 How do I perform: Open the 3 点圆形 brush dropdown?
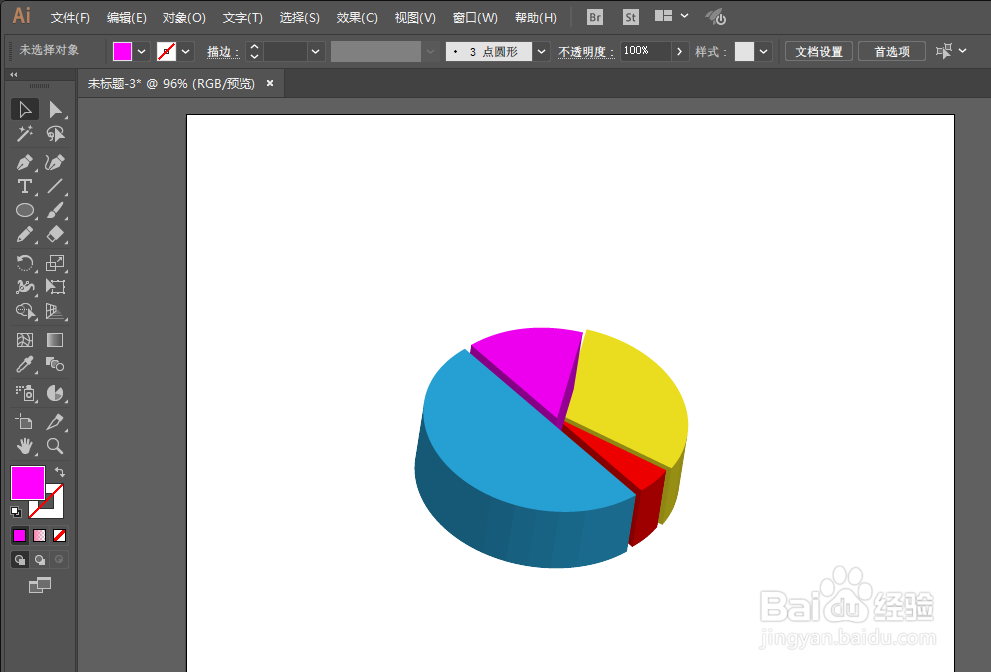coord(541,52)
